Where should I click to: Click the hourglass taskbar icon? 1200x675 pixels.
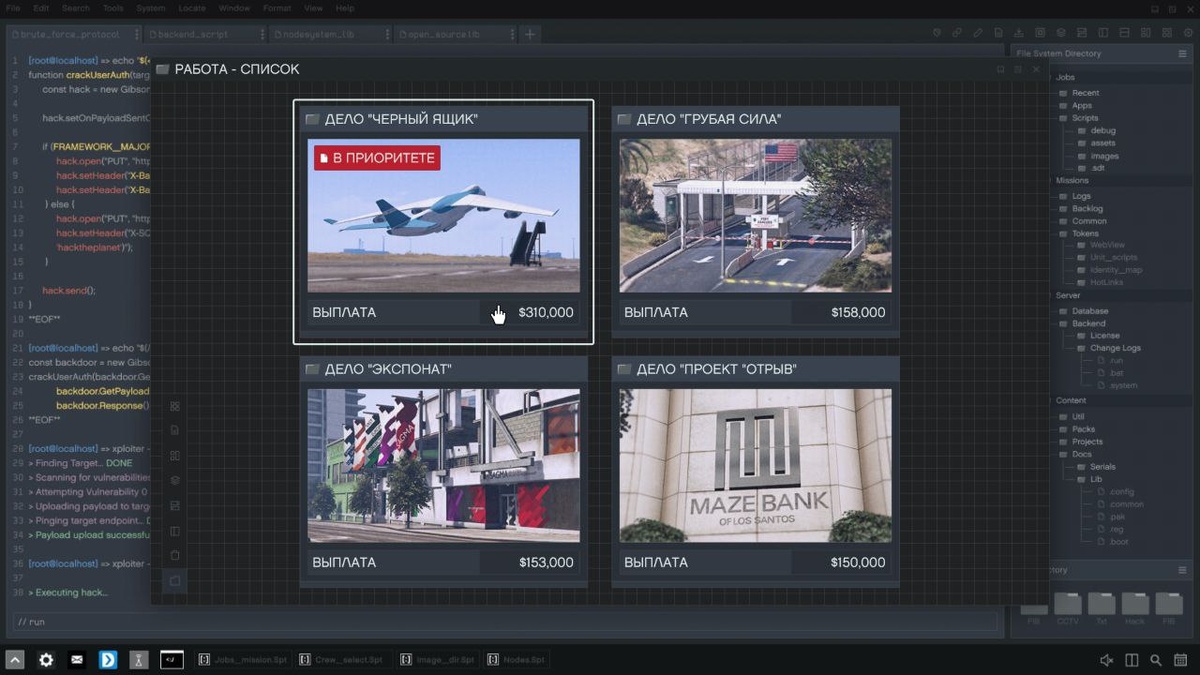[139, 660]
